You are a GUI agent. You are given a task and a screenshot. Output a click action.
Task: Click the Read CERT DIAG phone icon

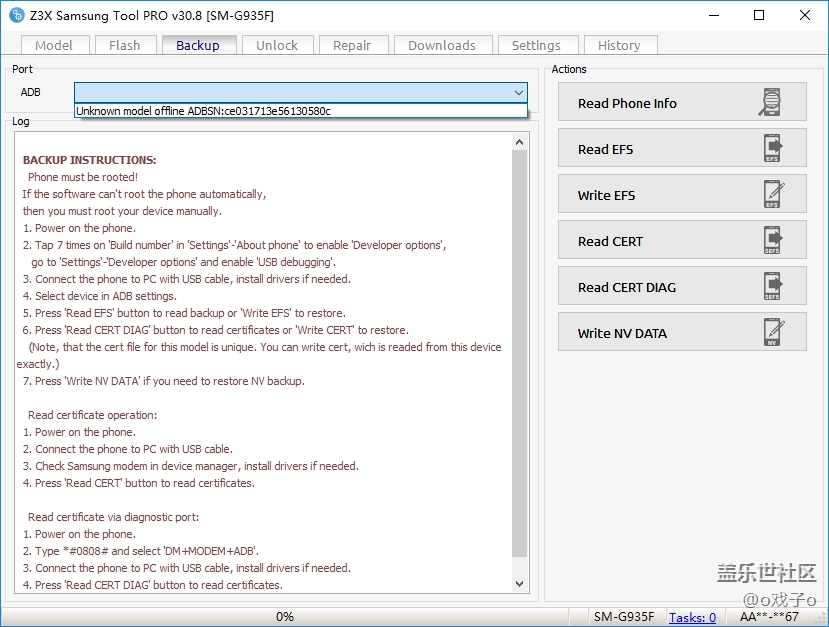point(772,287)
